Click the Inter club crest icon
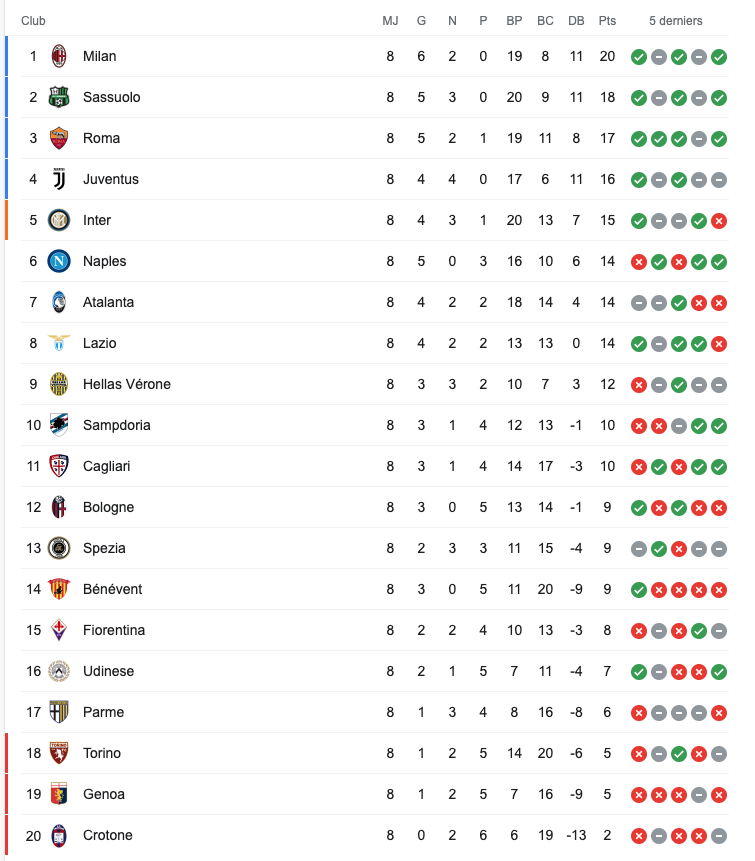The image size is (755, 861). pos(59,220)
